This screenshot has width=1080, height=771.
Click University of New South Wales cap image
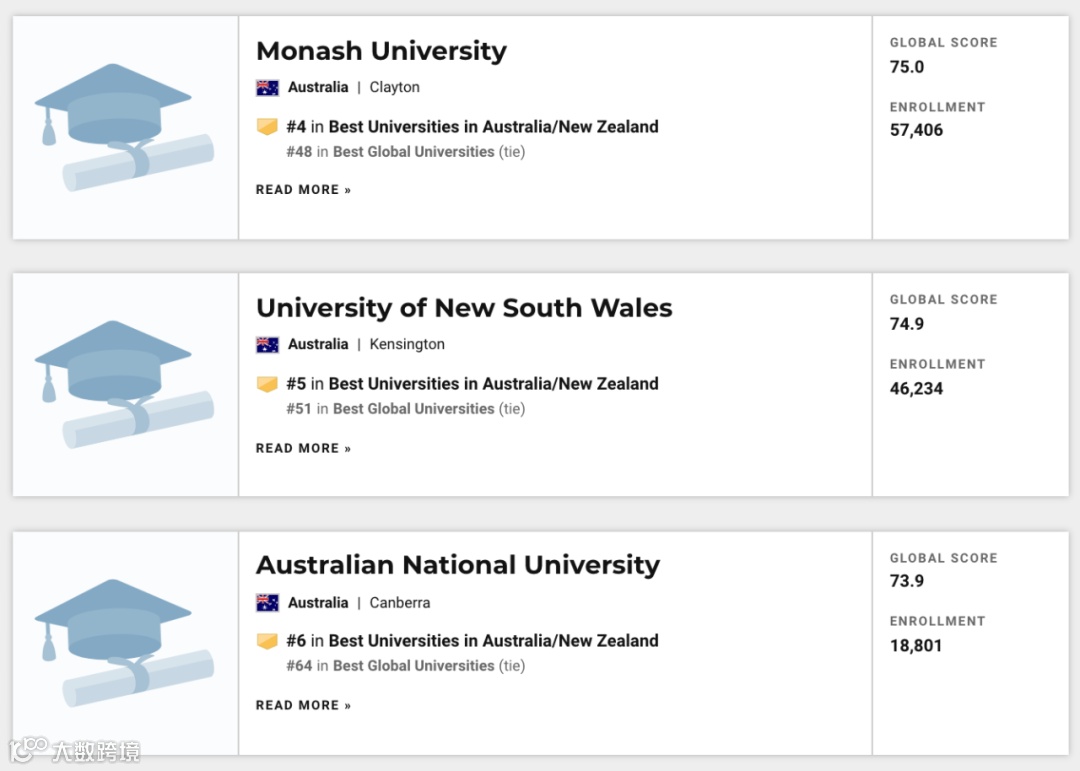click(x=124, y=384)
